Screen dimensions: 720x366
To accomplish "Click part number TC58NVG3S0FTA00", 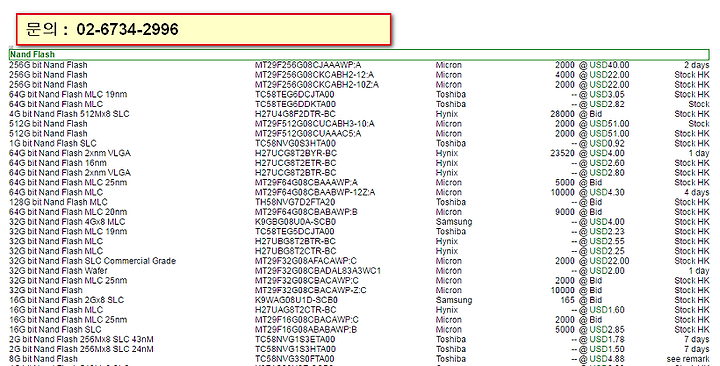I will [x=295, y=359].
